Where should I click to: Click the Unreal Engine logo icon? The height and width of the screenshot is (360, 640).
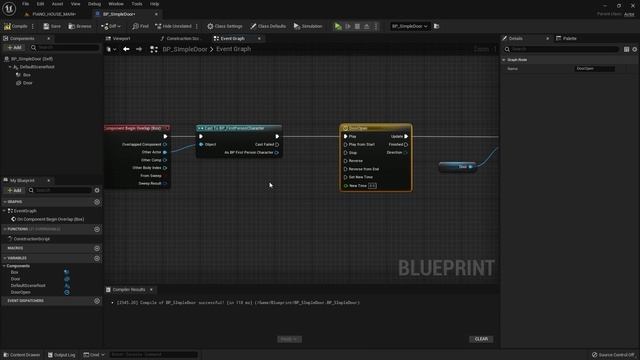pos(9,8)
